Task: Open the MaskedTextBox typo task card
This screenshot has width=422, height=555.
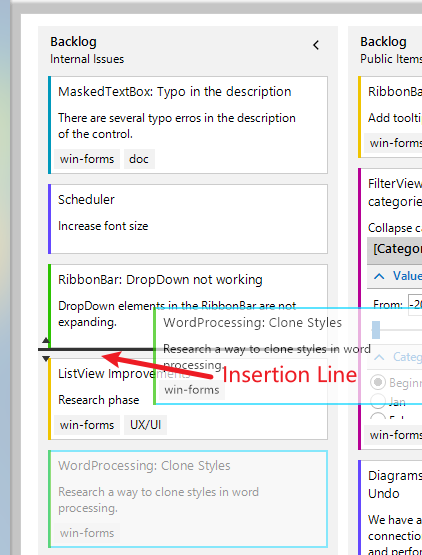Action: pyautogui.click(x=188, y=125)
